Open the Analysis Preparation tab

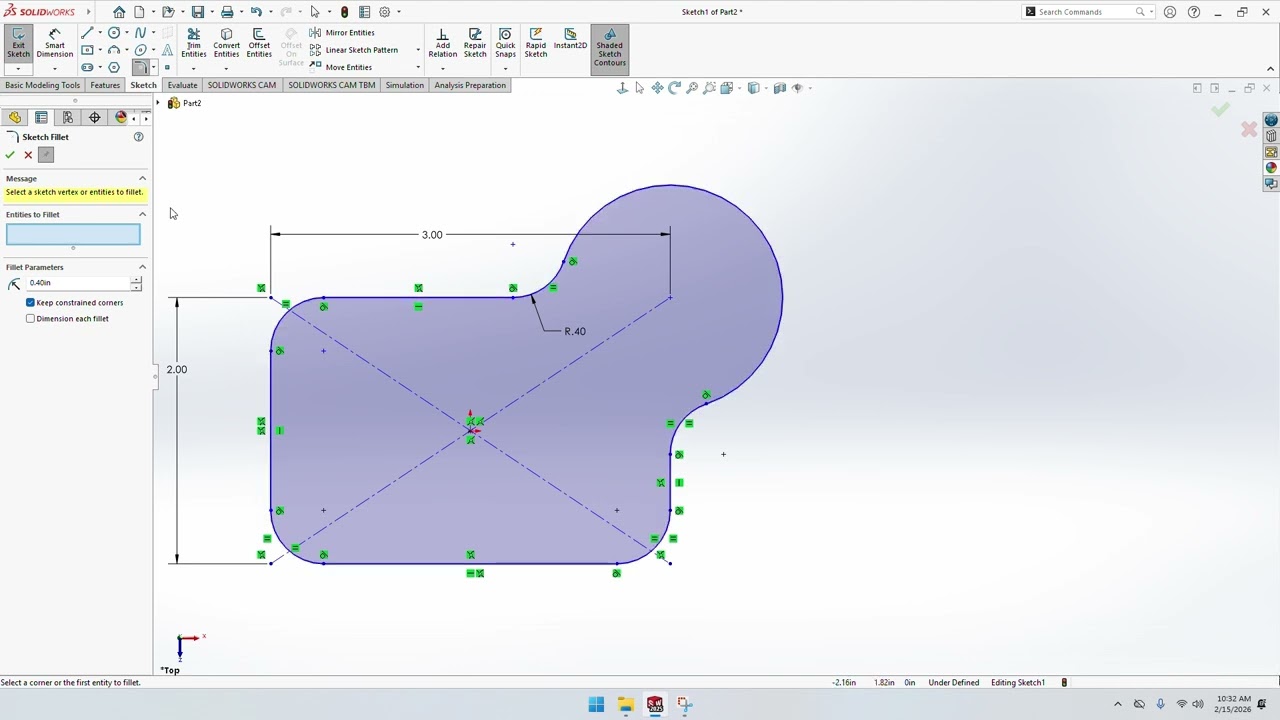470,85
